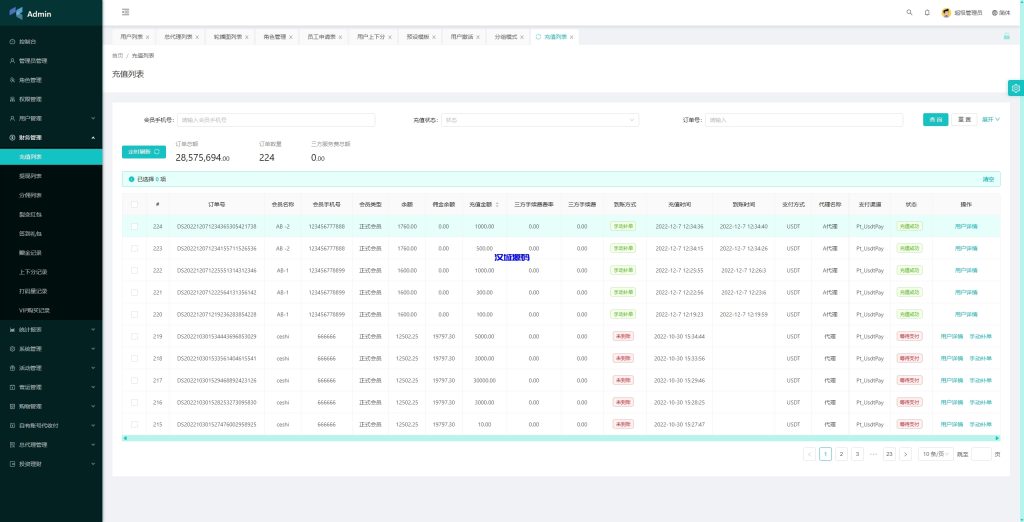
Task: Click 手动补单 link for order 219
Action: tap(981, 336)
